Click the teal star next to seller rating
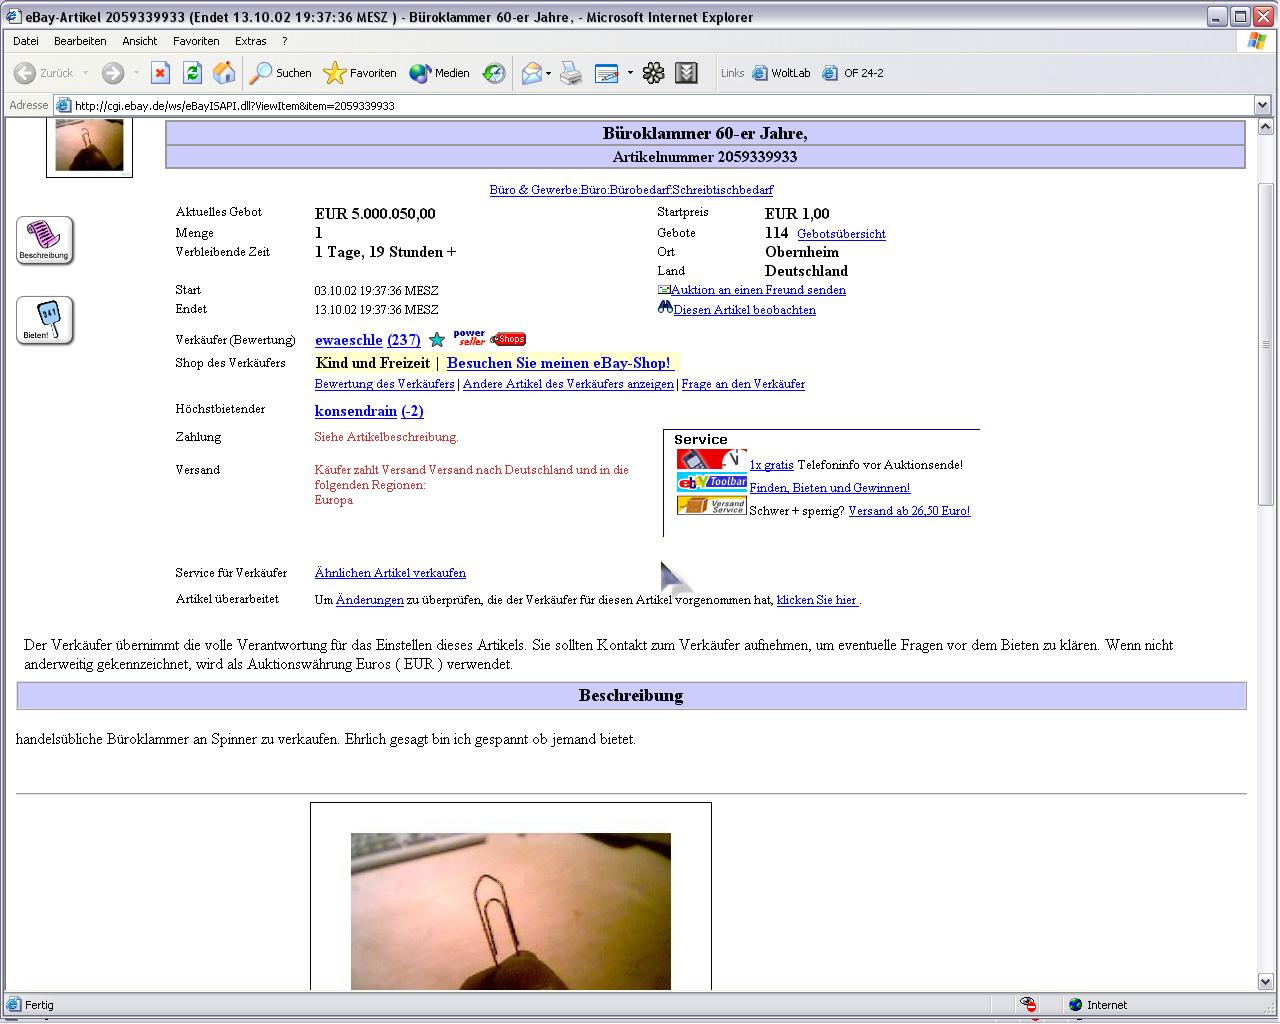 tap(437, 340)
